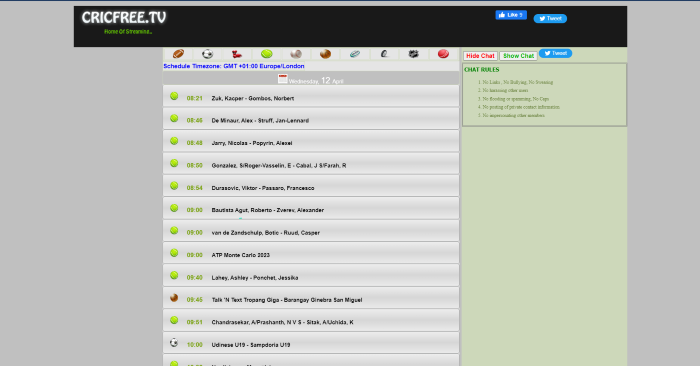The image size is (700, 366).
Task: Click the 09:51 start time
Action: coord(195,322)
